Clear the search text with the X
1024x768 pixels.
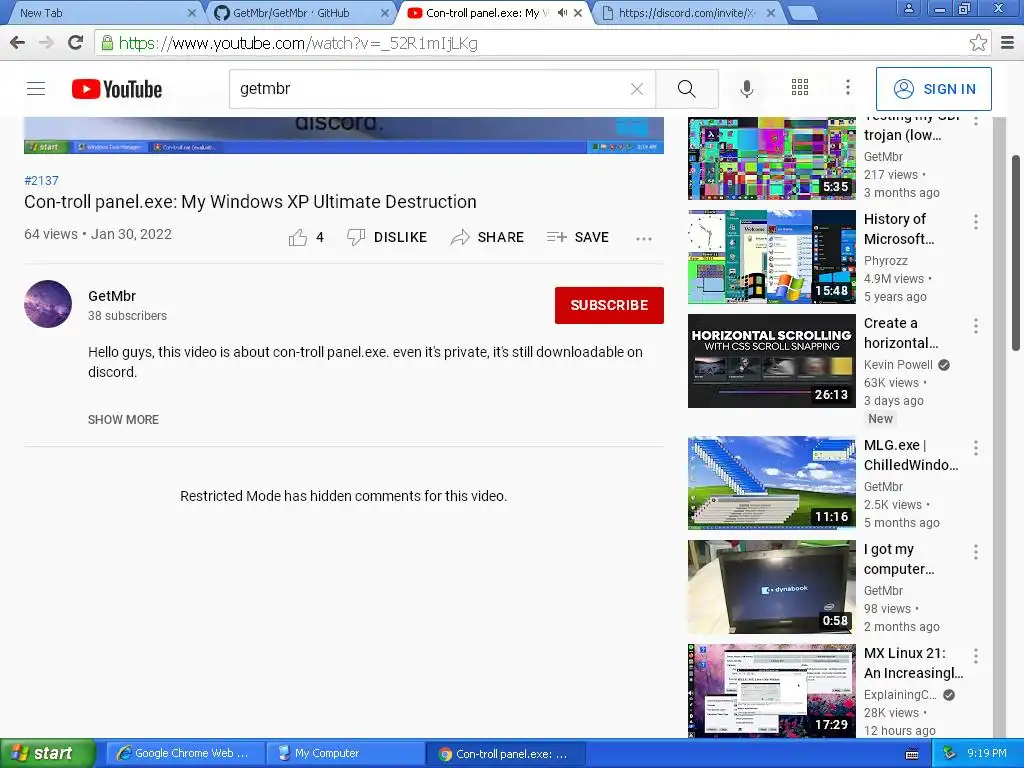click(637, 89)
